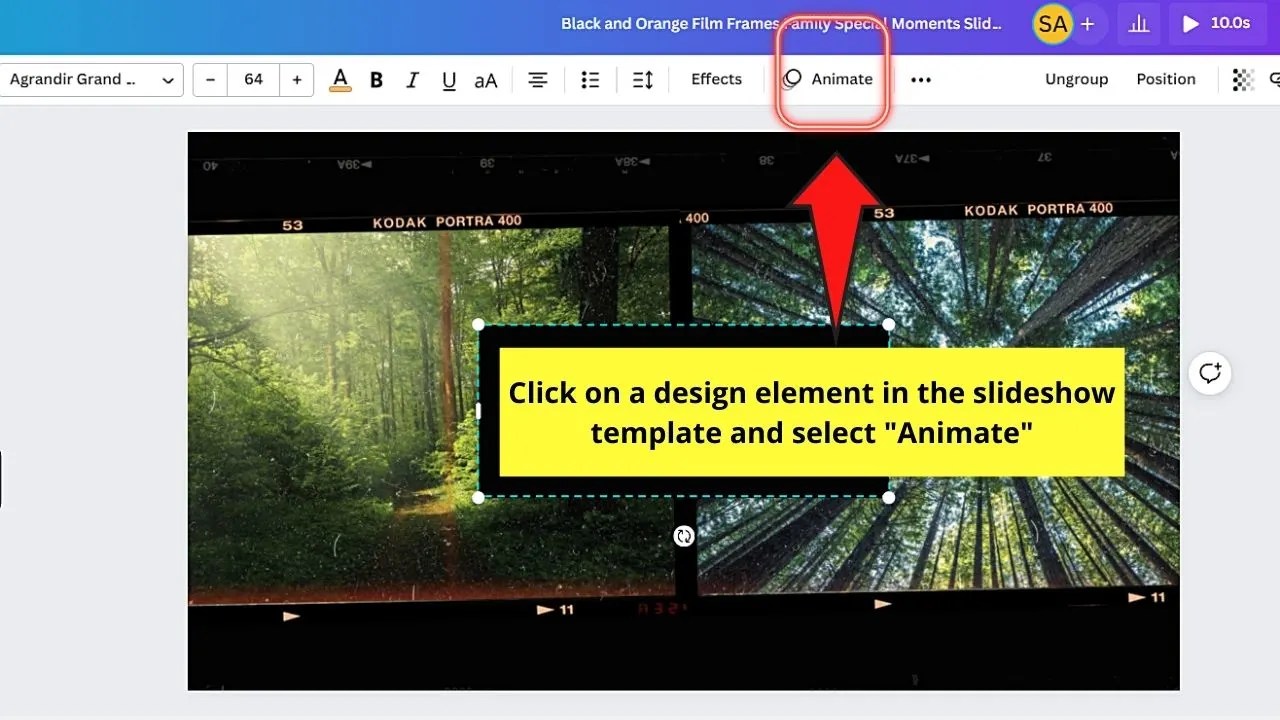Play the 10.0s slideshow preview
This screenshot has width=1280, height=720.
(x=1217, y=23)
